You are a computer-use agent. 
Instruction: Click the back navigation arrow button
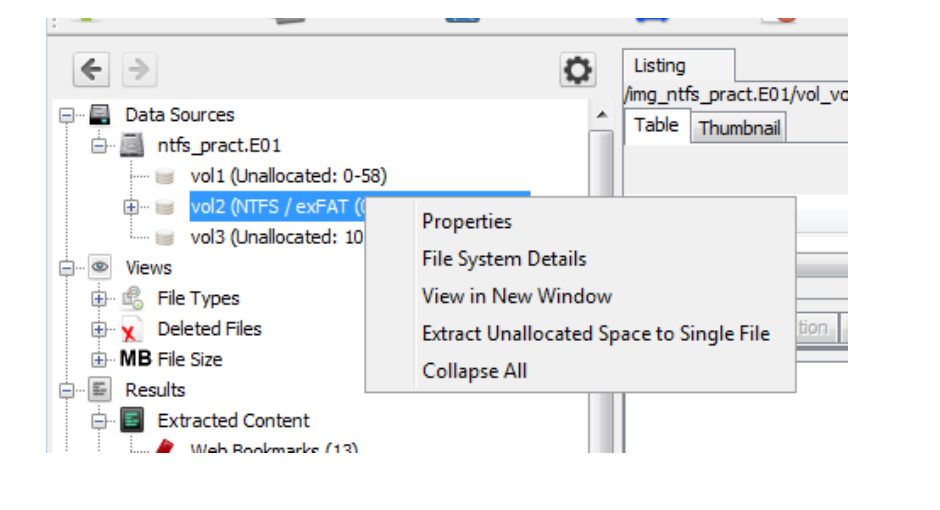coord(91,70)
